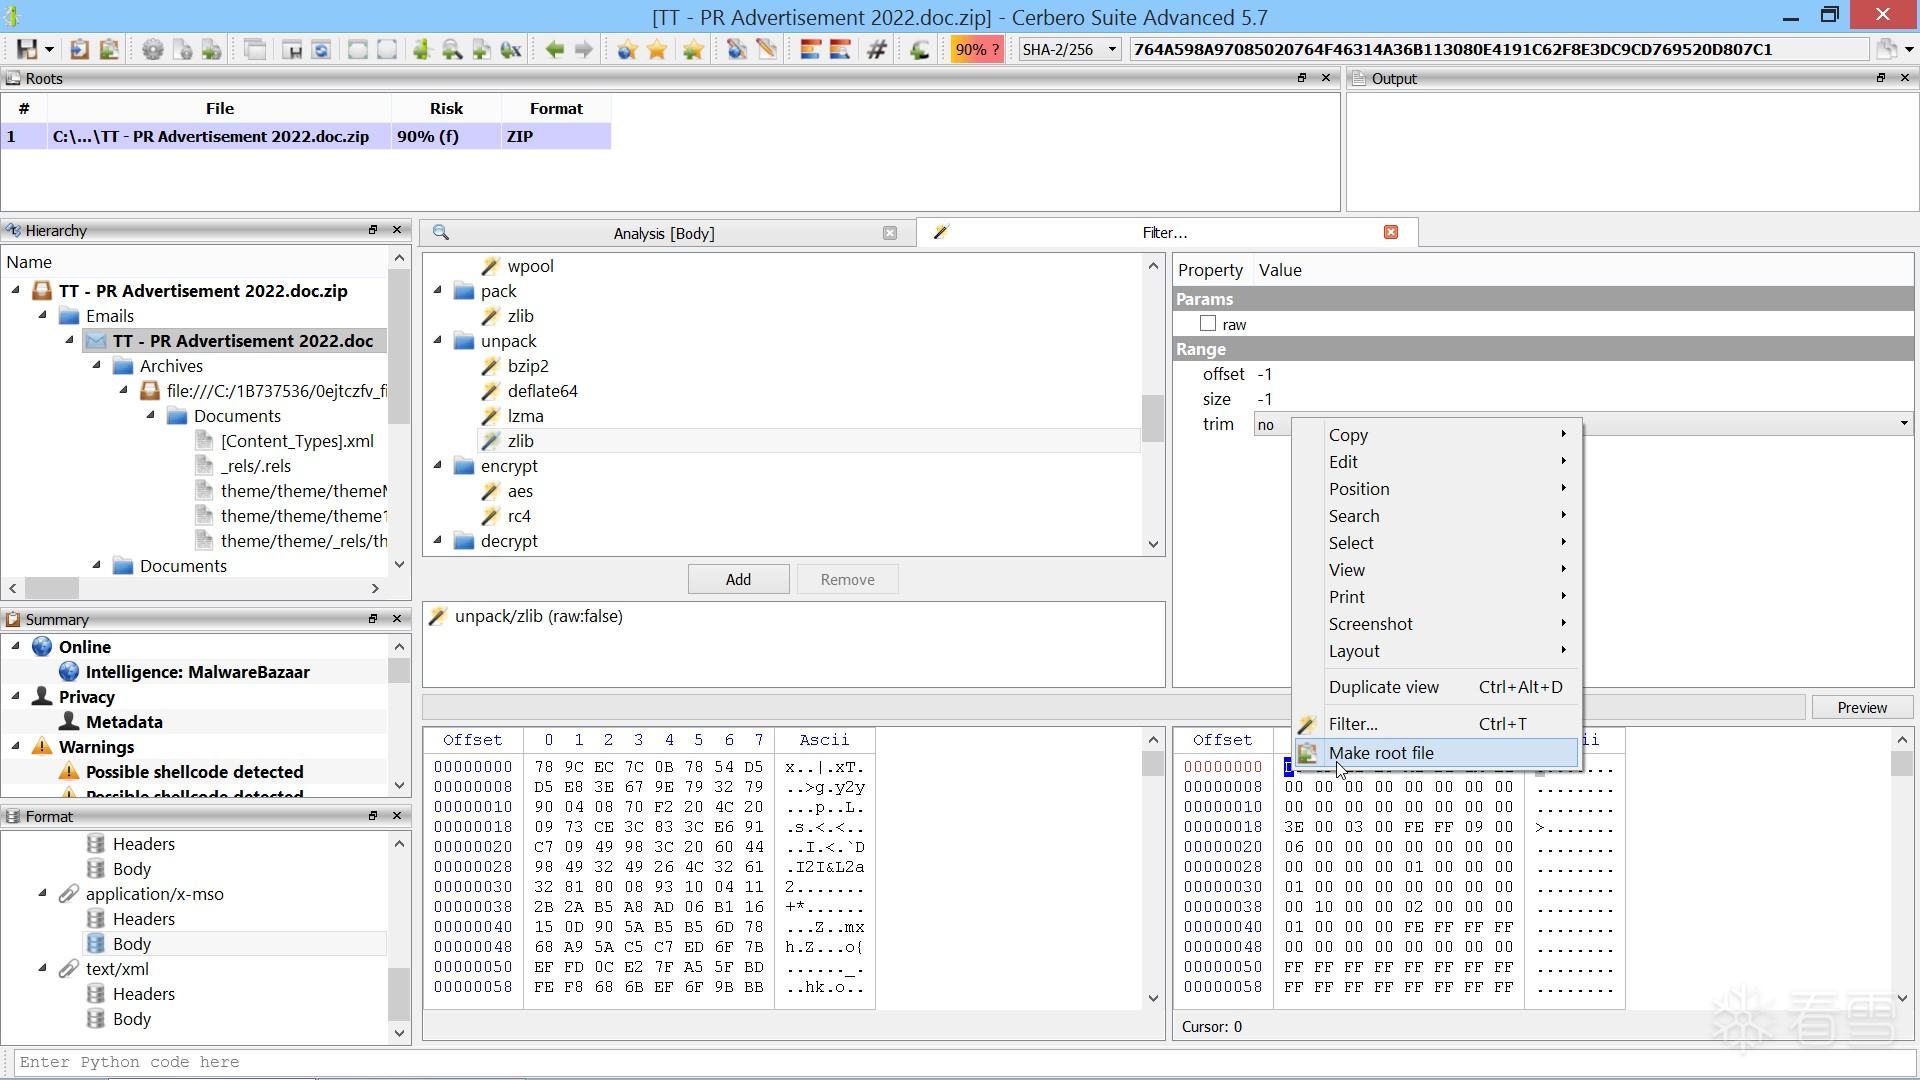Open the SHA-2/256 hash type dropdown

pos(1069,49)
